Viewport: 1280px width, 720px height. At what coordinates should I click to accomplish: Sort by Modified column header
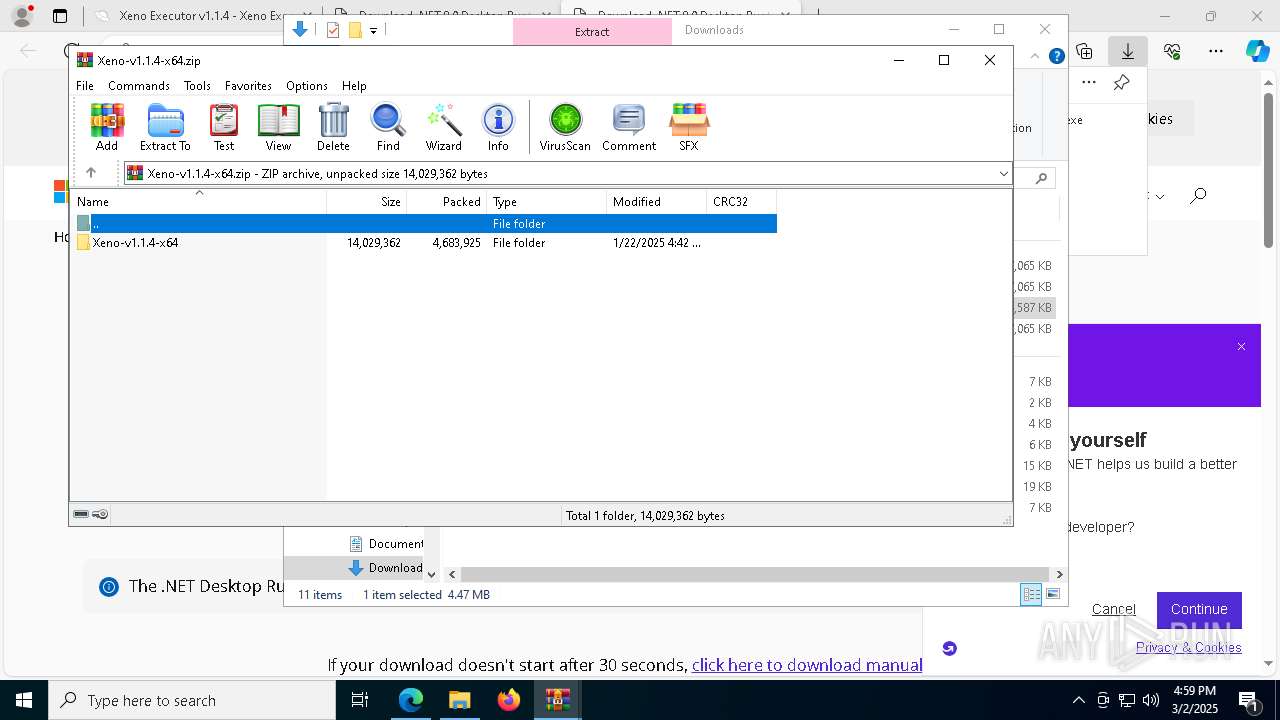(657, 202)
